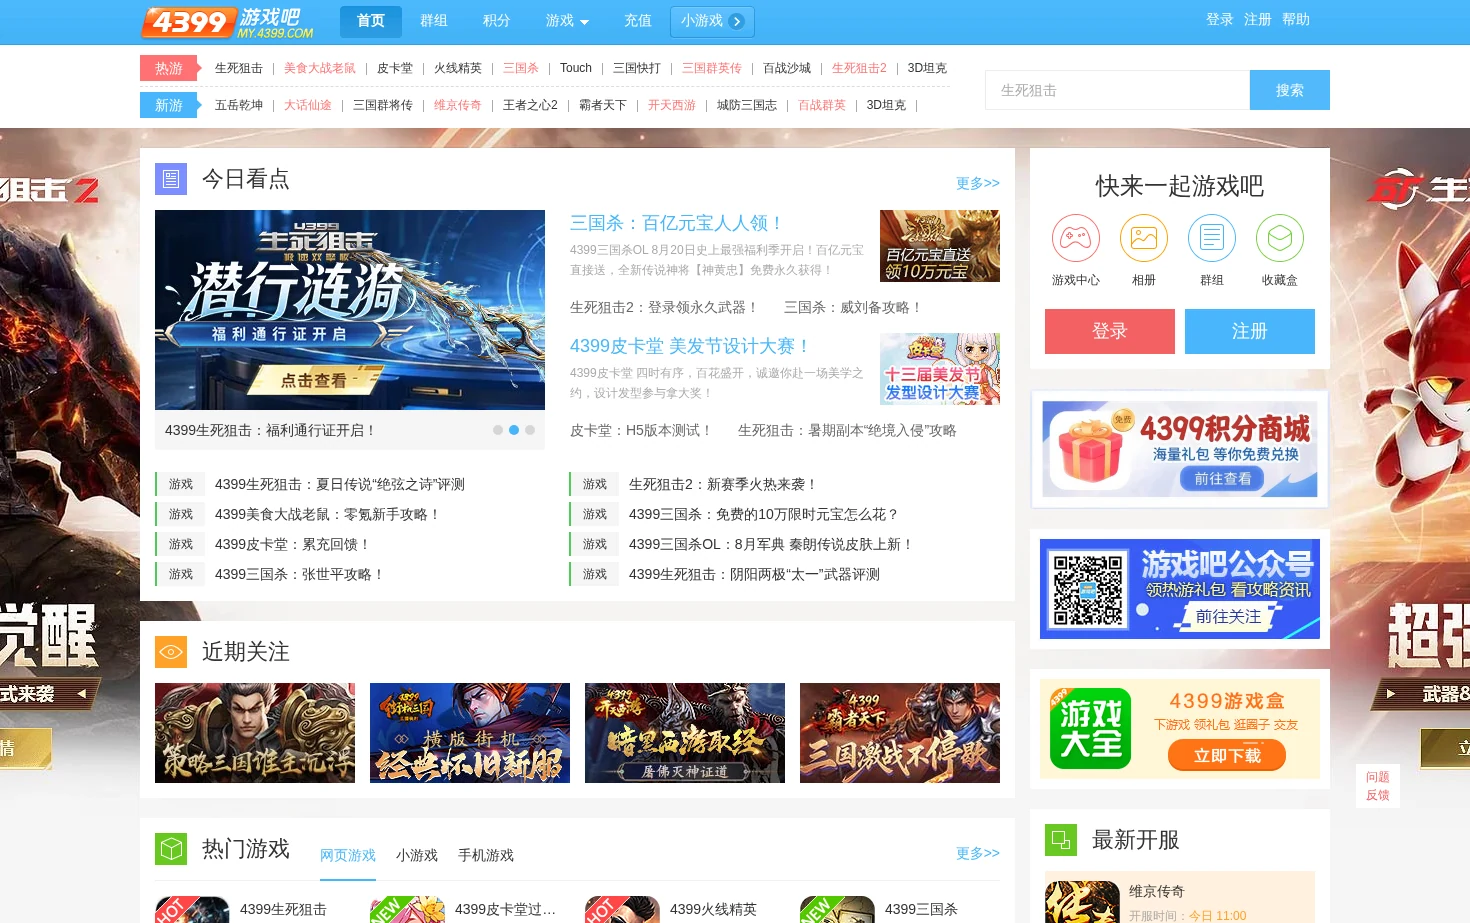Click the 热门游戏 cube icon
Screen dimensions: 1470x923
tap(171, 849)
